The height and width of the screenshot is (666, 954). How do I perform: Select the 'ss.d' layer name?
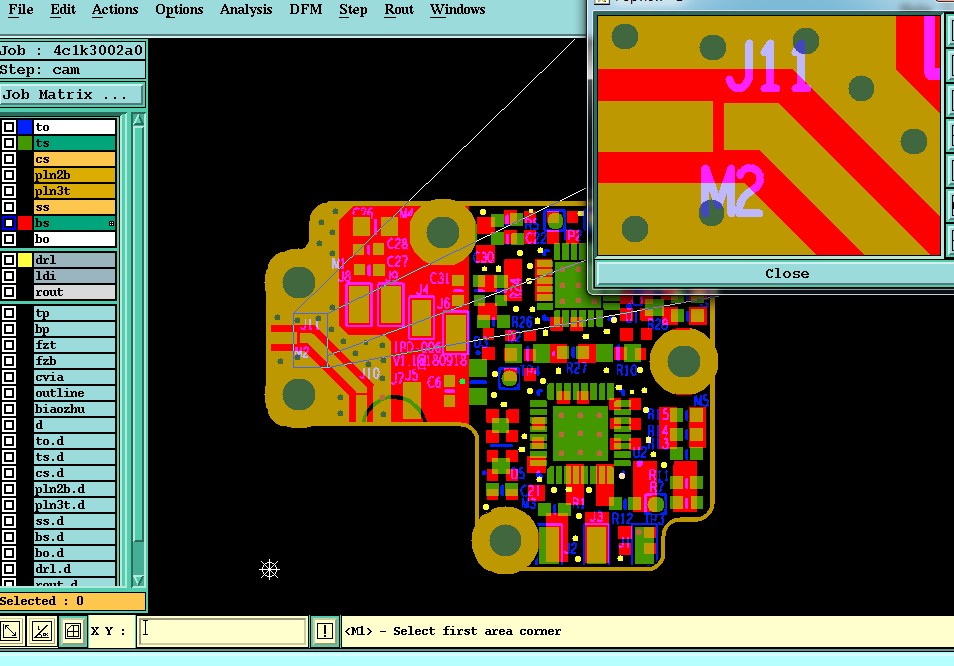[74, 521]
